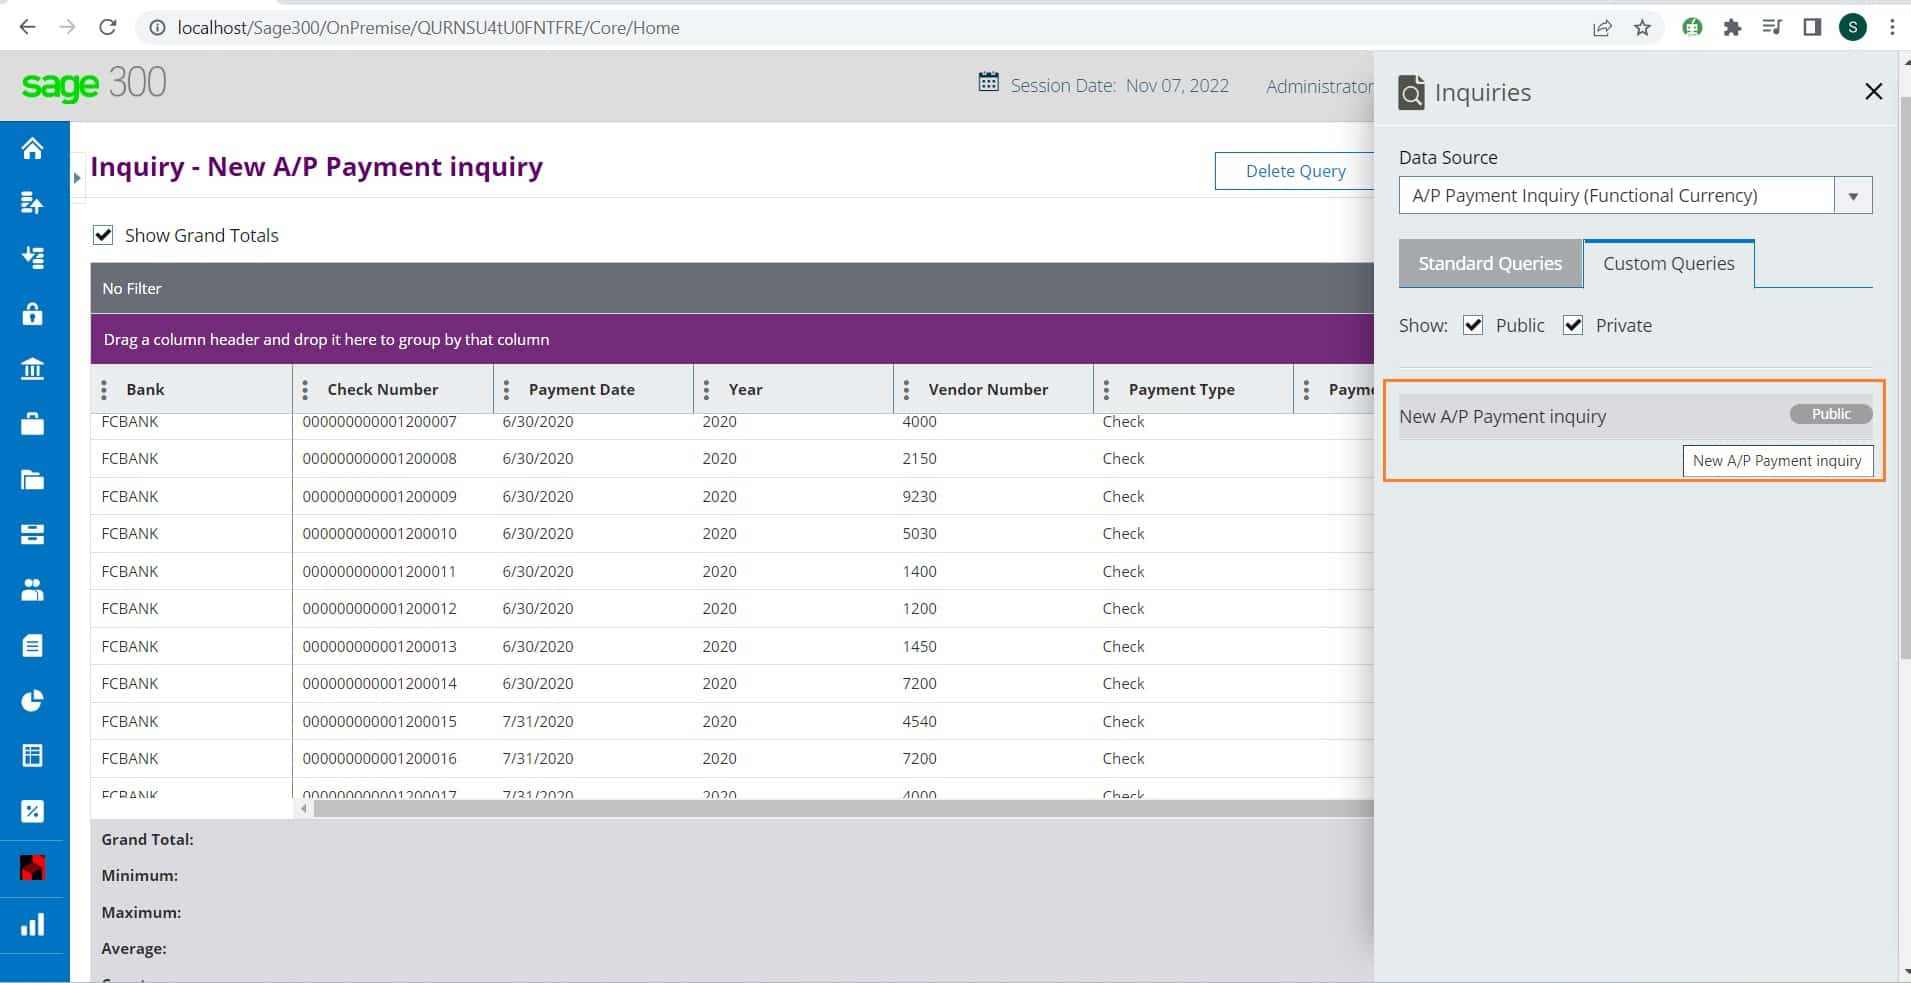Open the people group sidebar icon
The width and height of the screenshot is (1911, 983).
coord(32,590)
